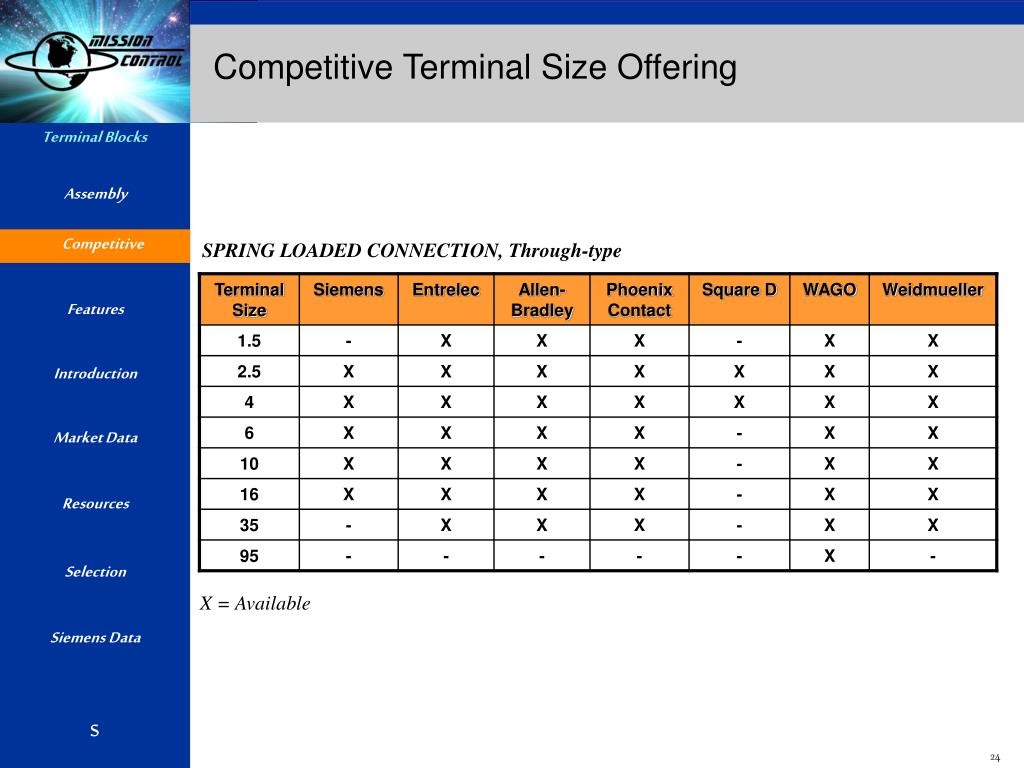Open the Terminal Blocks section link
The width and height of the screenshot is (1024, 768).
point(95,137)
